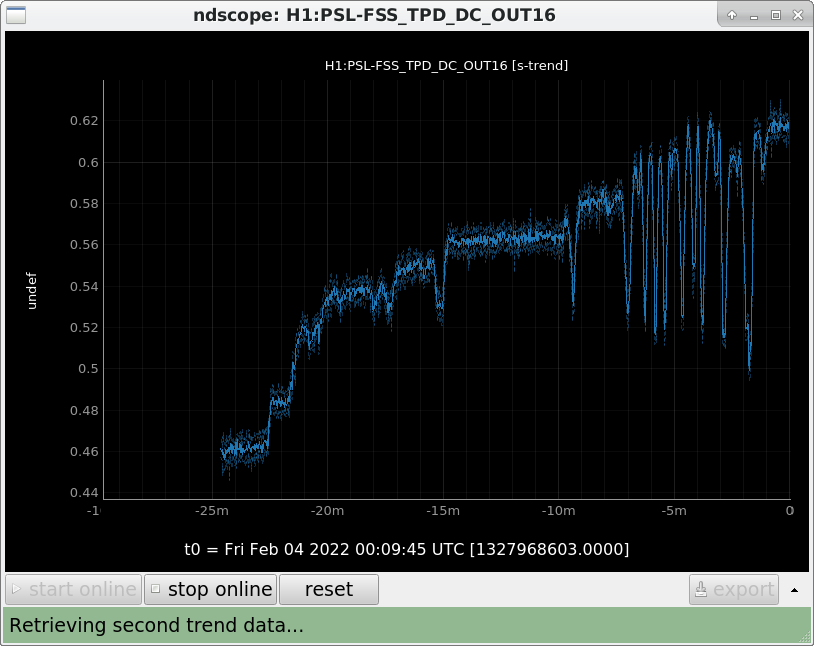814x646 pixels.
Task: Stop online data acquisition
Action: 210,589
